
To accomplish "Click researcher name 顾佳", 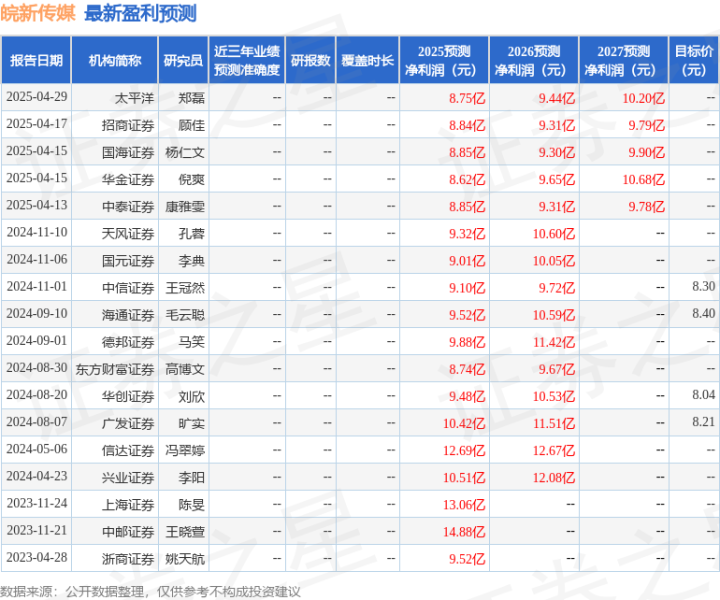I will pyautogui.click(x=191, y=125).
